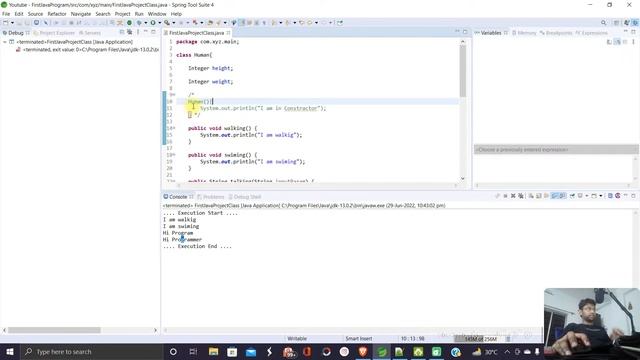The image size is (640, 360).
Task: Toggle Mark Occurrences in main toolbar
Action: click(242, 23)
